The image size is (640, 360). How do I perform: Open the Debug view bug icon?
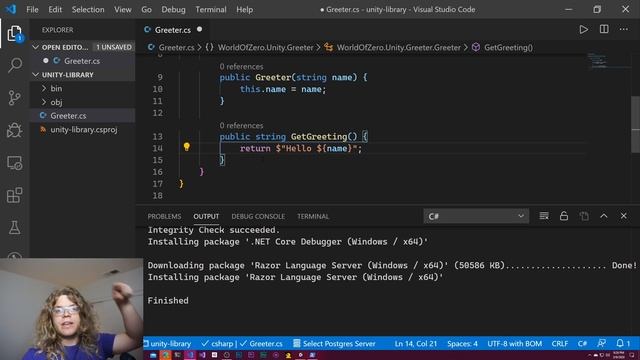coord(15,131)
